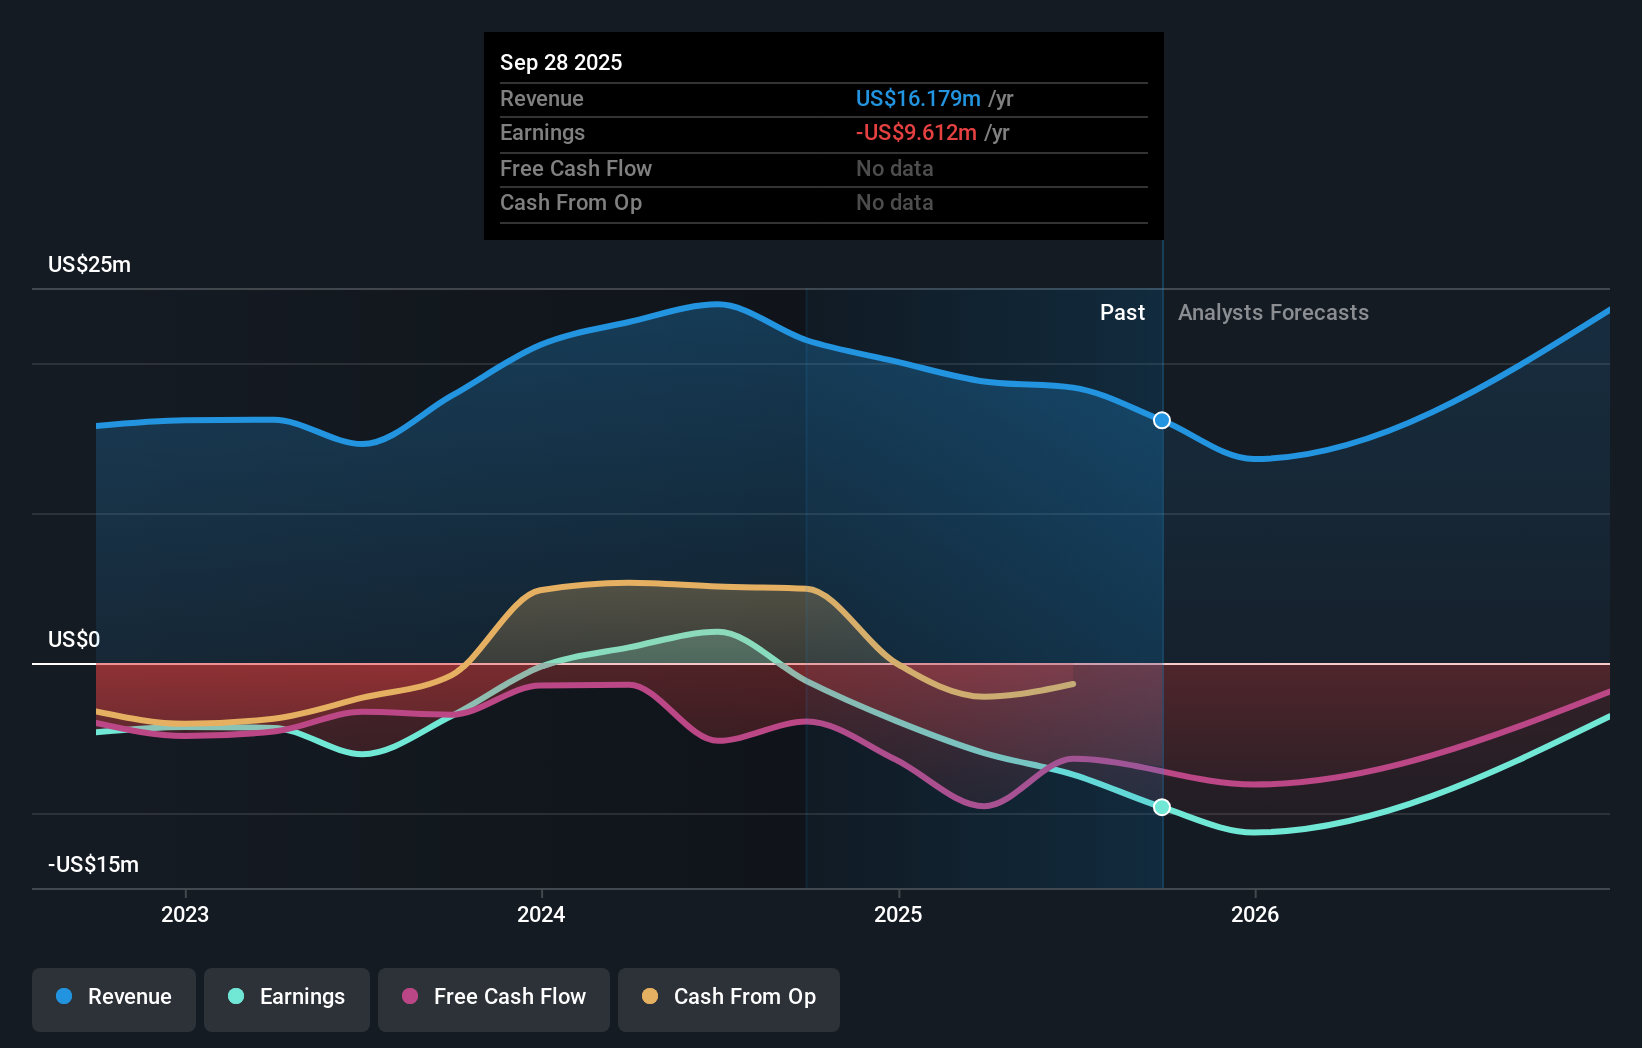Select the Earnings data point marker on chart
Screen dimensions: 1642x1048
(1161, 807)
